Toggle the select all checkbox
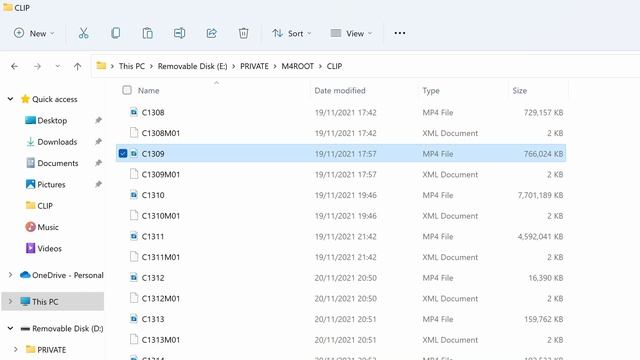This screenshot has width=640, height=360. click(127, 90)
